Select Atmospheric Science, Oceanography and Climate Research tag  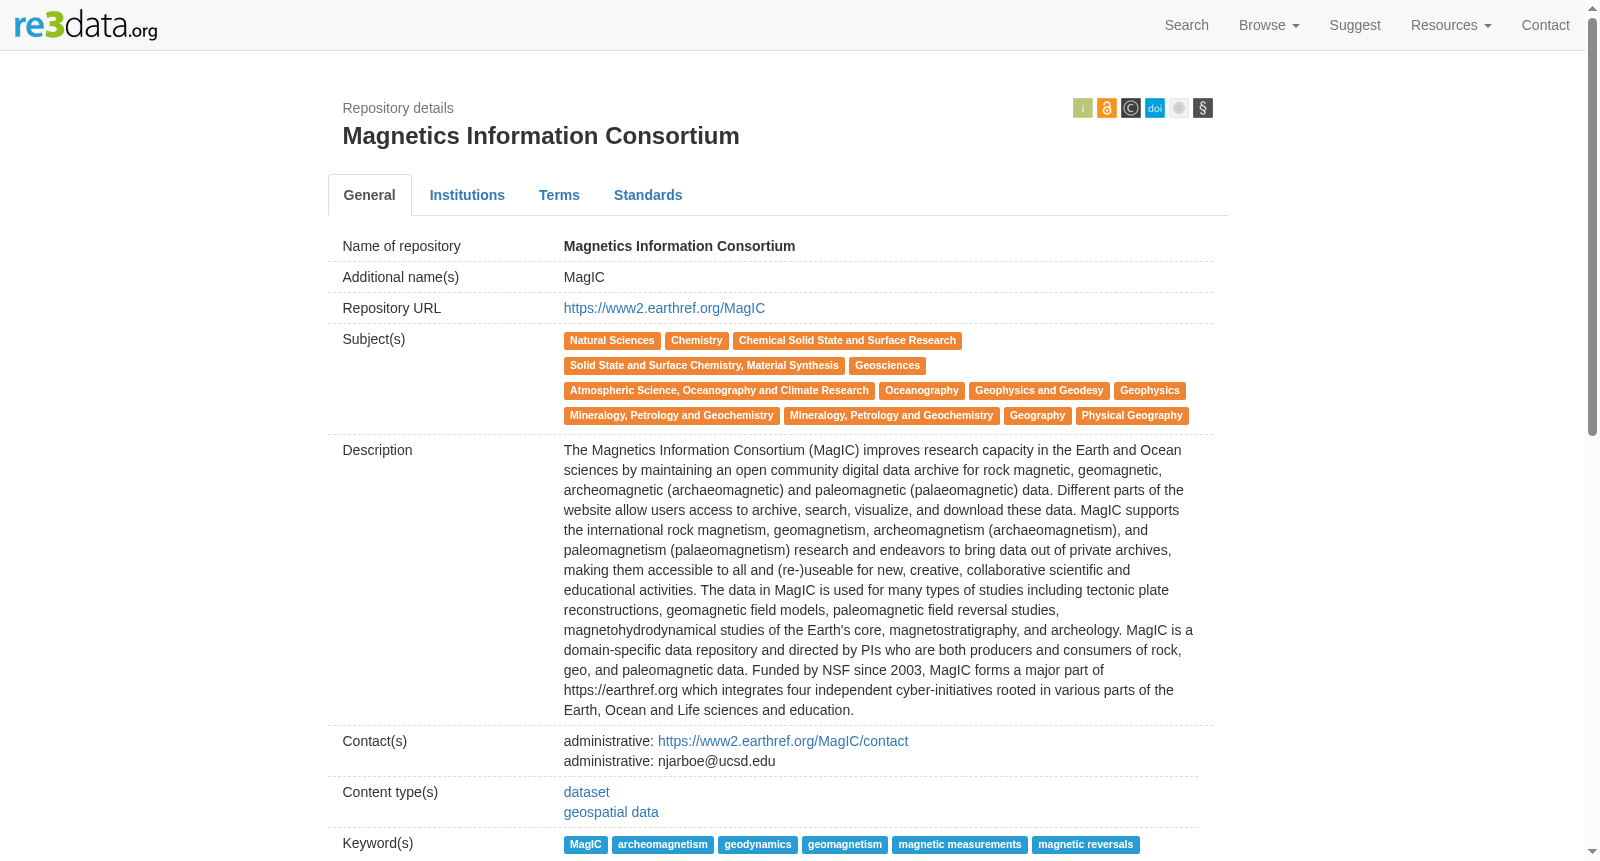pyautogui.click(x=719, y=391)
